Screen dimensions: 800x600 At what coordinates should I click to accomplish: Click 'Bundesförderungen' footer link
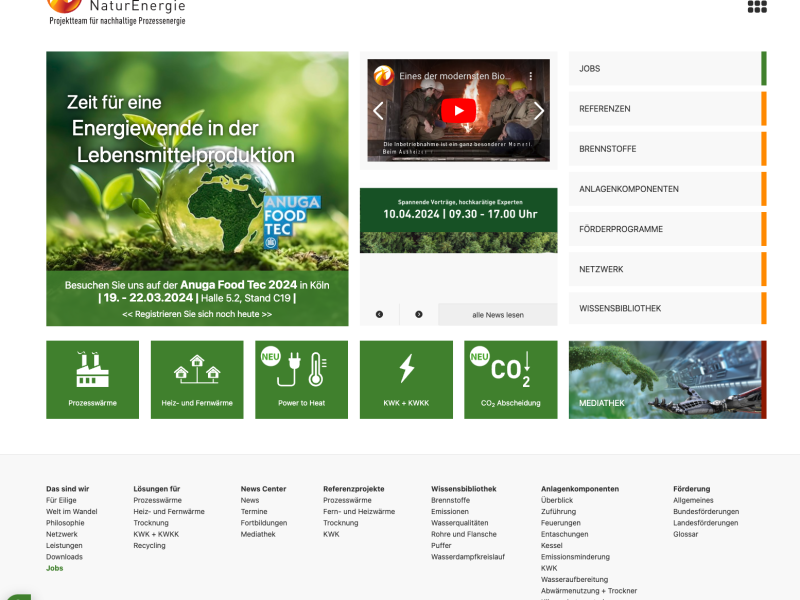(706, 511)
